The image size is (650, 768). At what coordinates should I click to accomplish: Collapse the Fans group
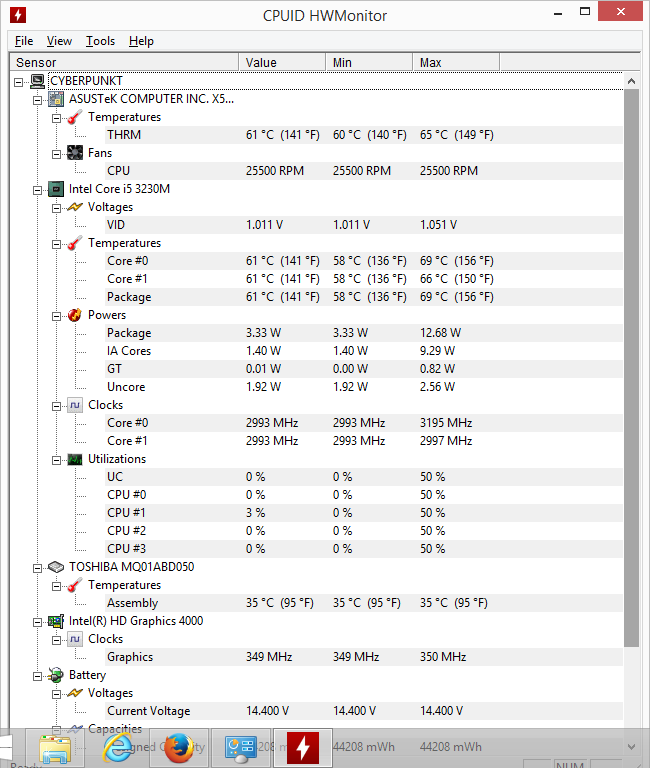[57, 154]
